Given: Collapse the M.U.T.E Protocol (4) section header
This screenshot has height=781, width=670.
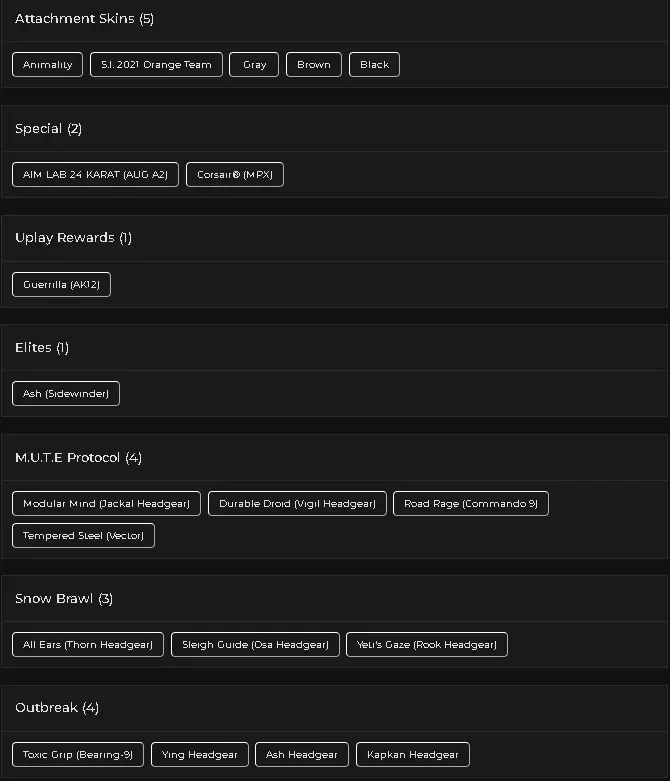Looking at the screenshot, I should (x=79, y=458).
